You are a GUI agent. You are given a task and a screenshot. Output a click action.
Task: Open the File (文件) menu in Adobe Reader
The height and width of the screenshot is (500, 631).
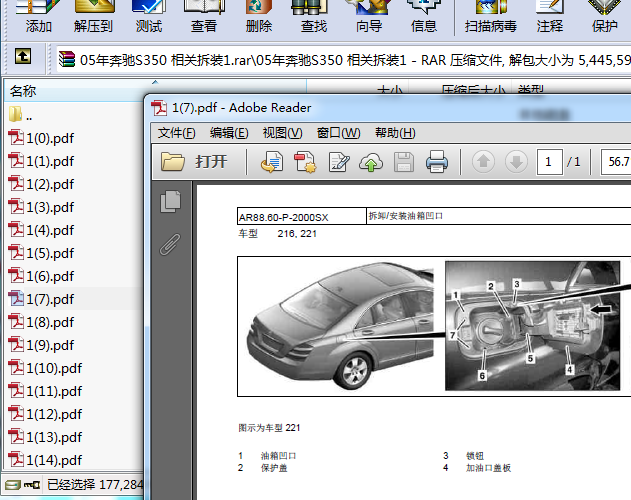176,133
